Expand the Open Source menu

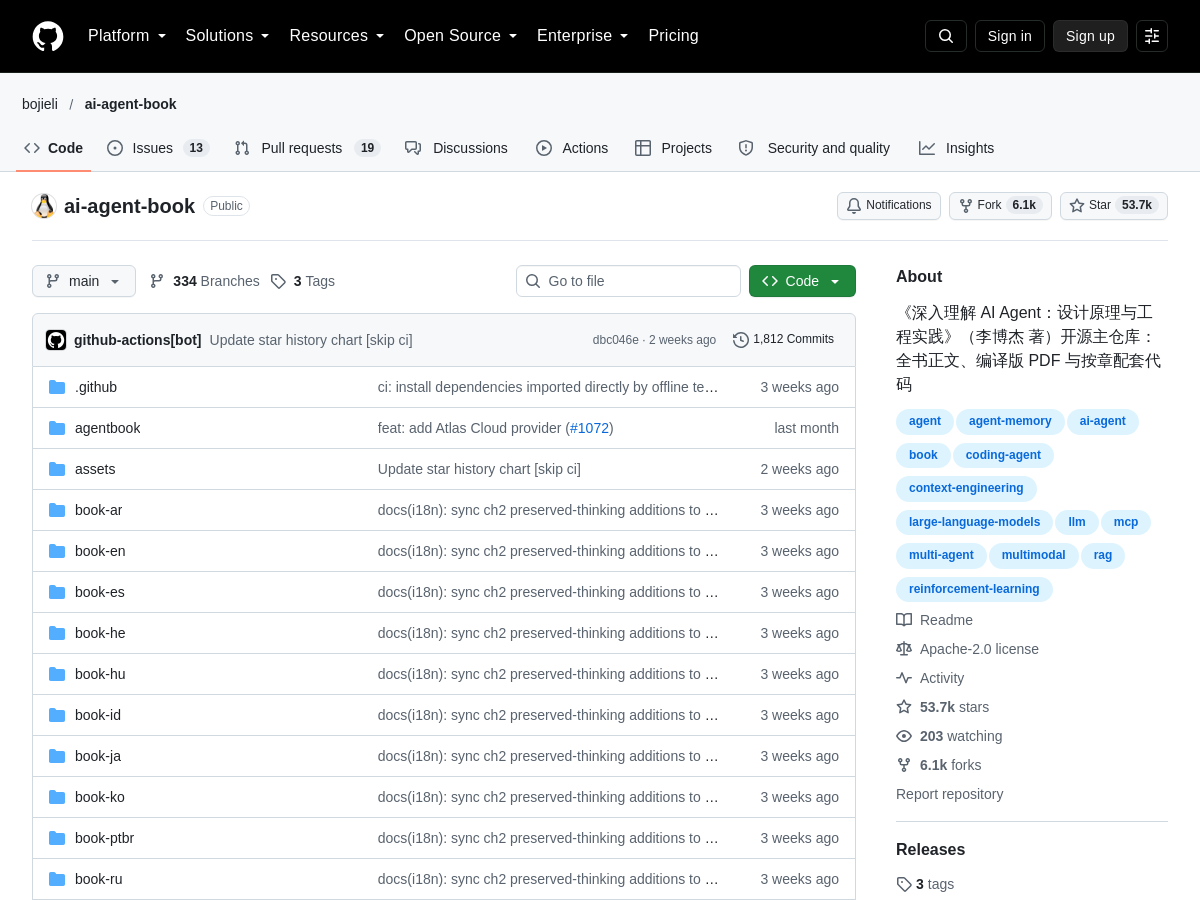(461, 36)
